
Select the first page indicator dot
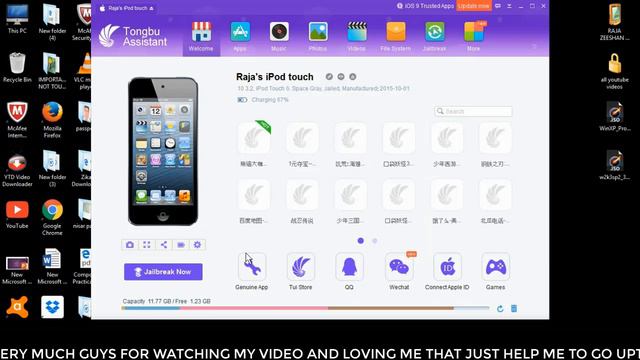point(360,241)
